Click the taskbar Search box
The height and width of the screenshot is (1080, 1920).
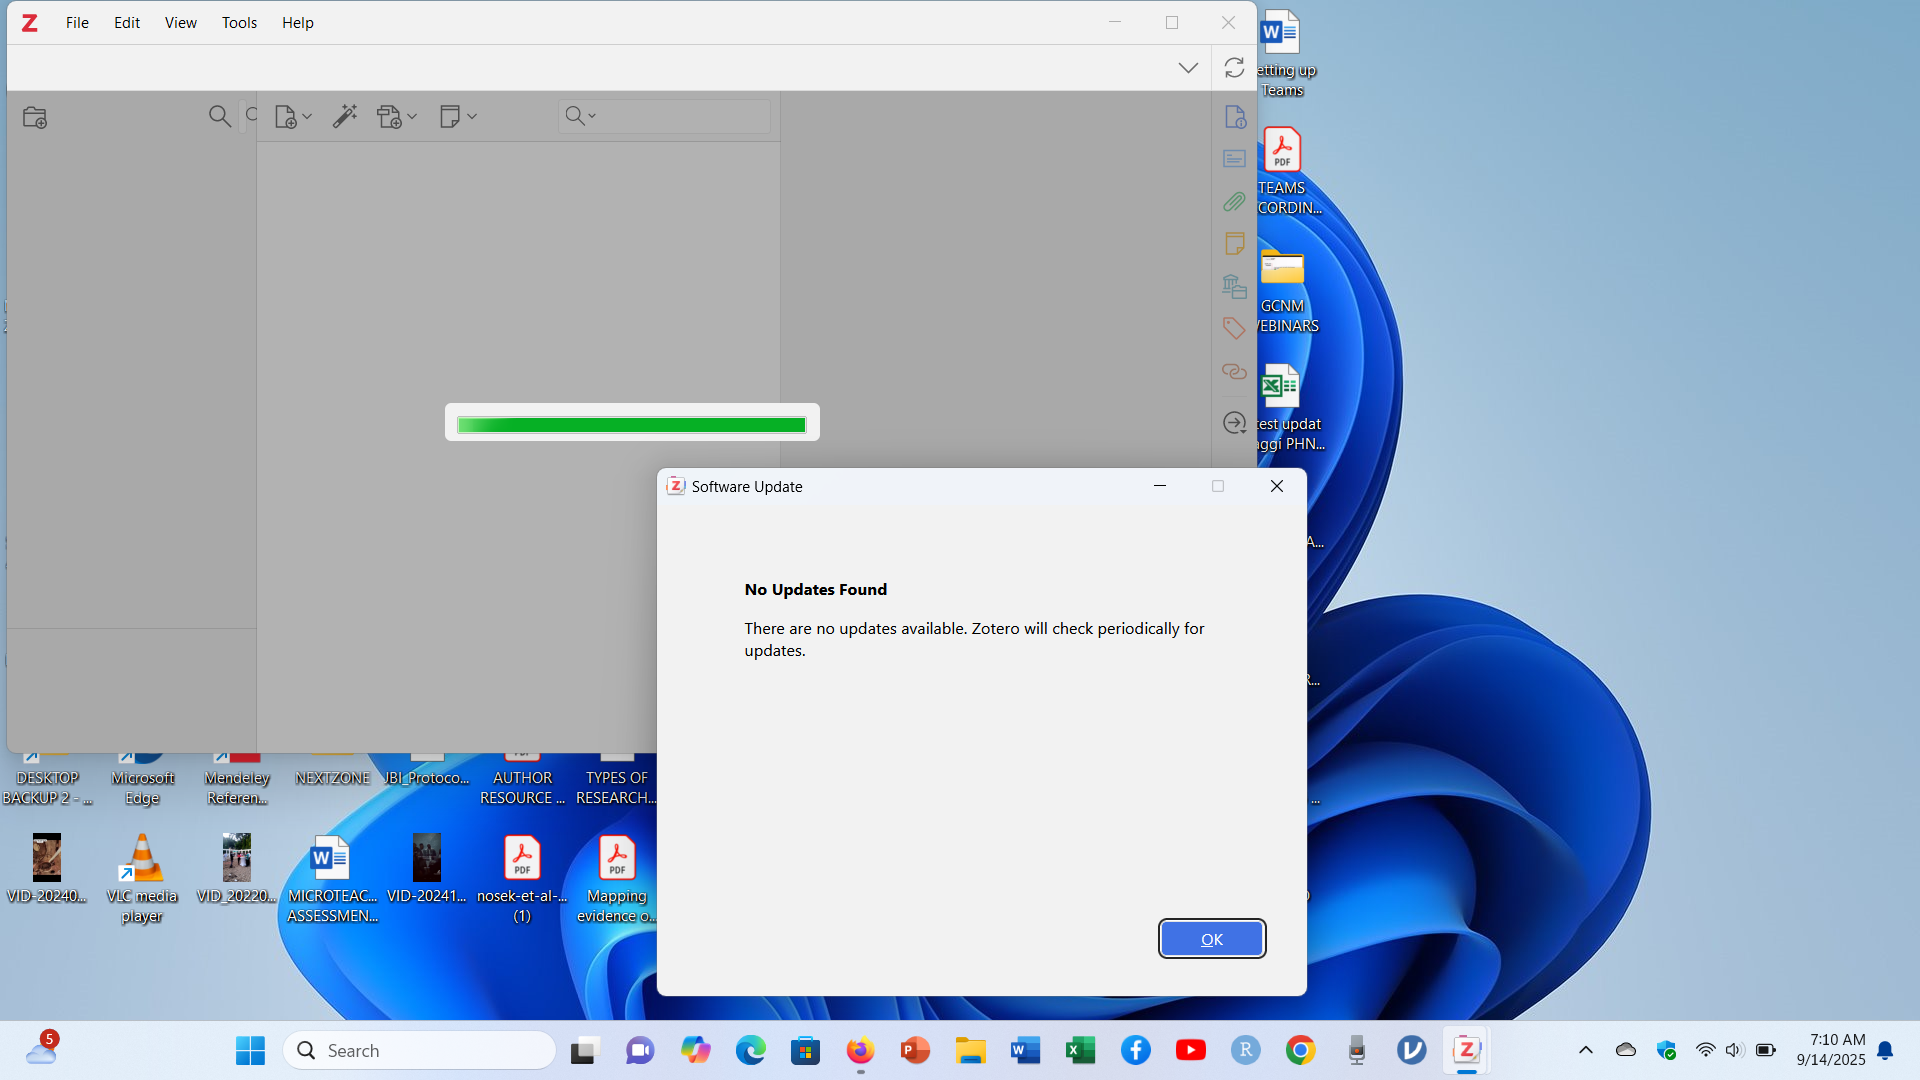pos(420,1050)
